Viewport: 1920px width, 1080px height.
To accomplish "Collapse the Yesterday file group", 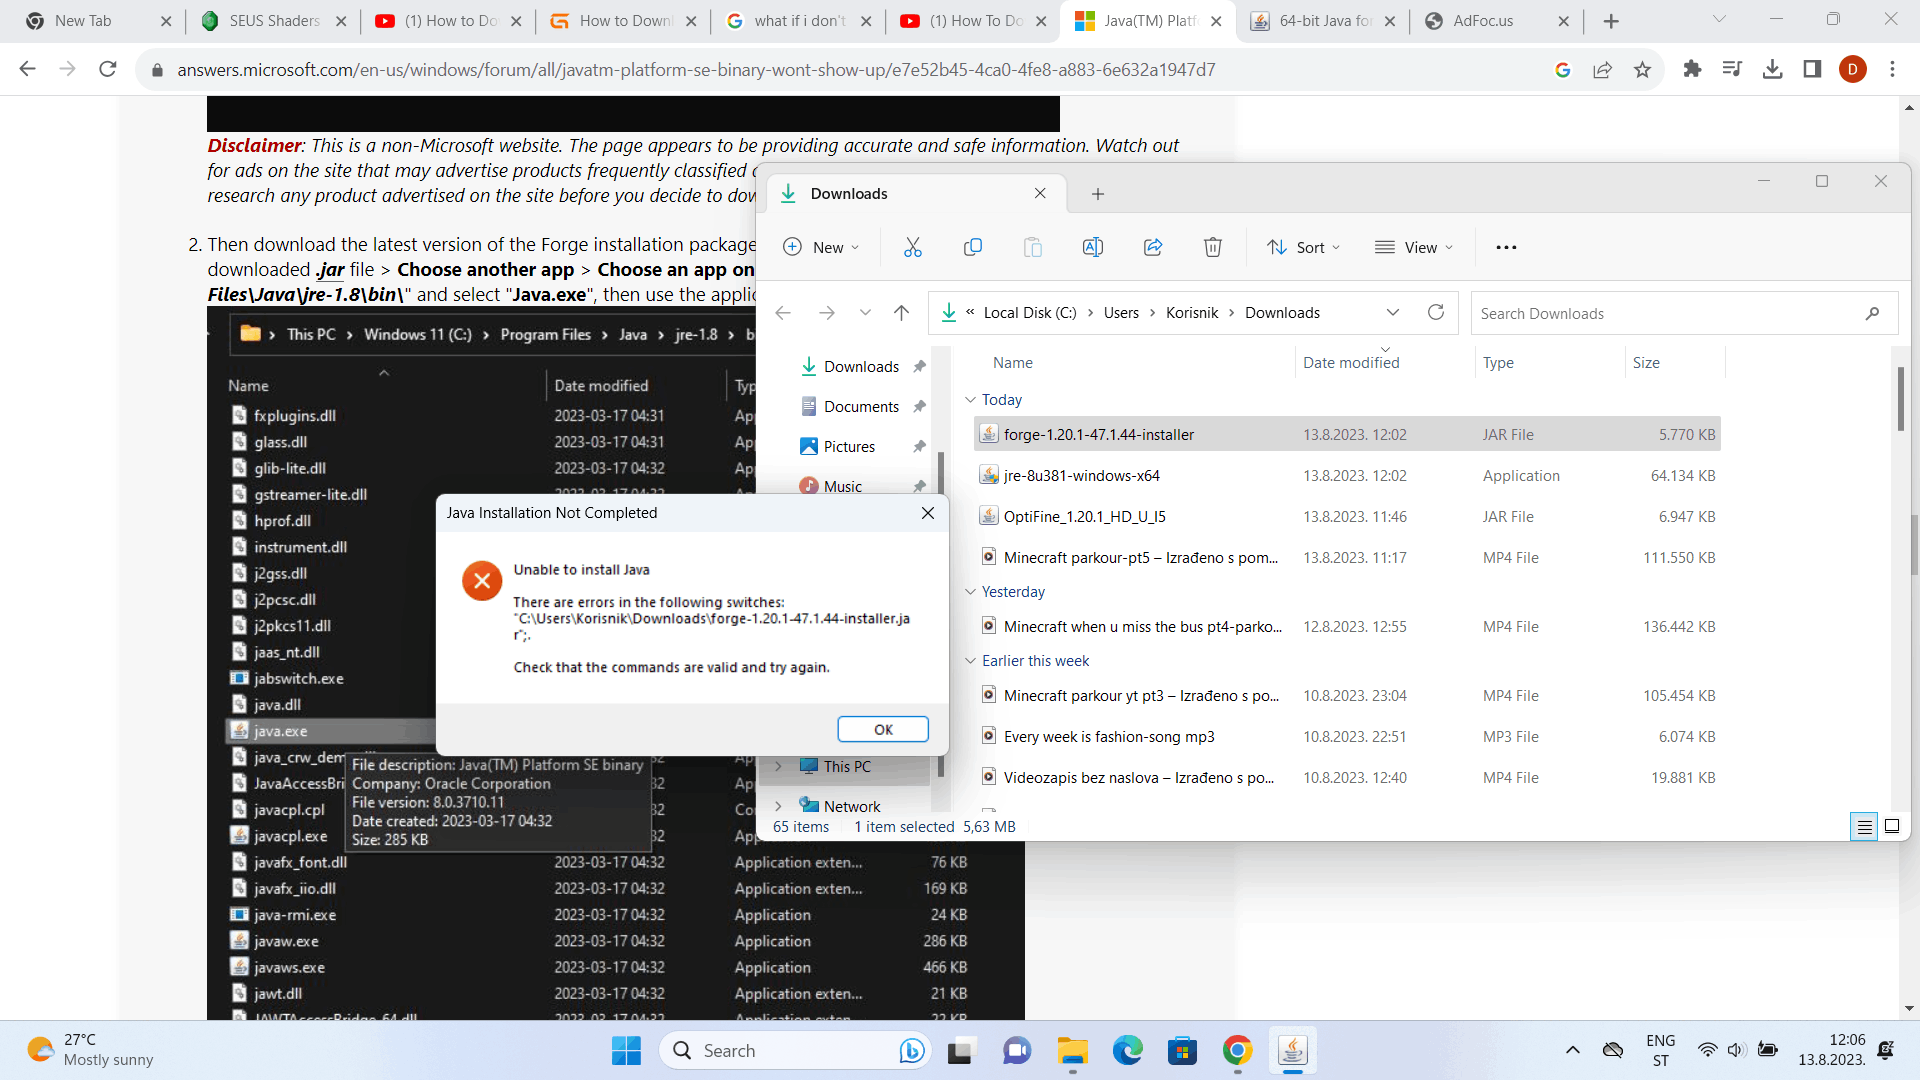I will tap(970, 592).
